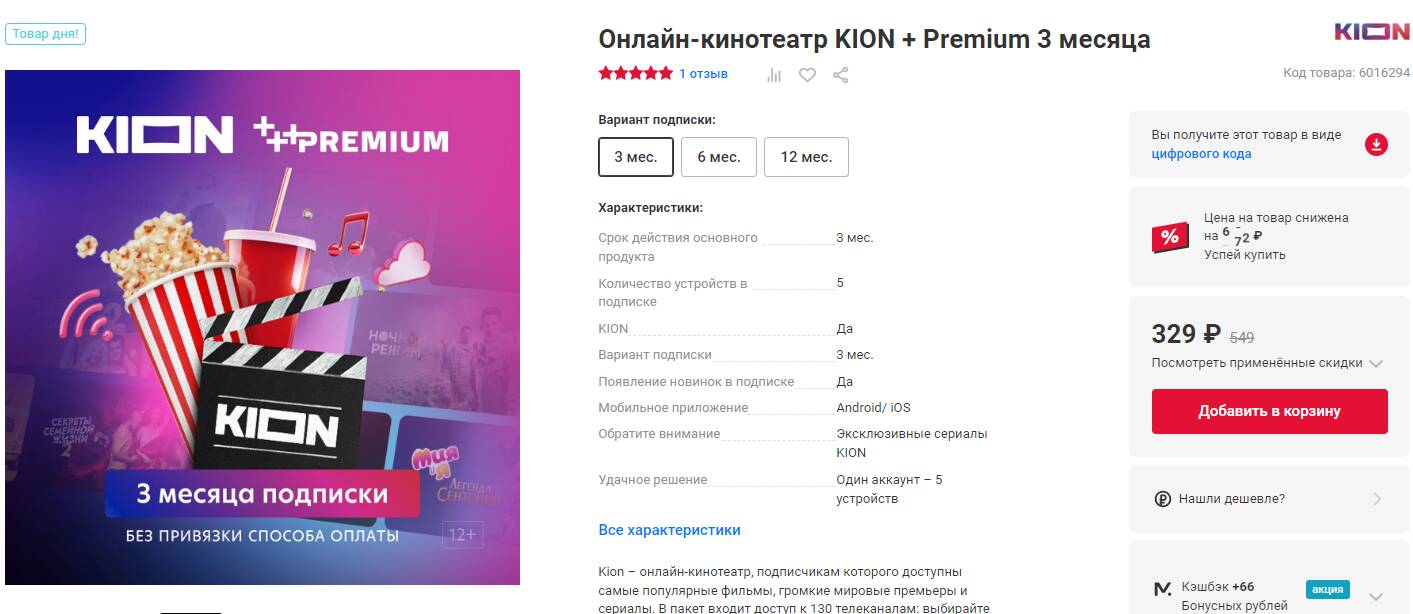Click the ruble icon by Нашли дешевле
Viewport: 1413px width, 614px height.
(1162, 499)
